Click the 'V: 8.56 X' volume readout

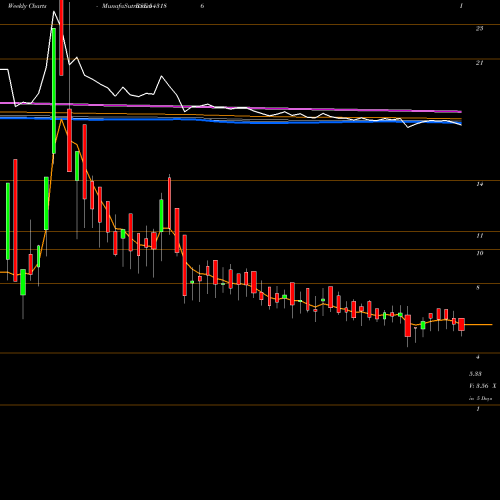(x=483, y=386)
